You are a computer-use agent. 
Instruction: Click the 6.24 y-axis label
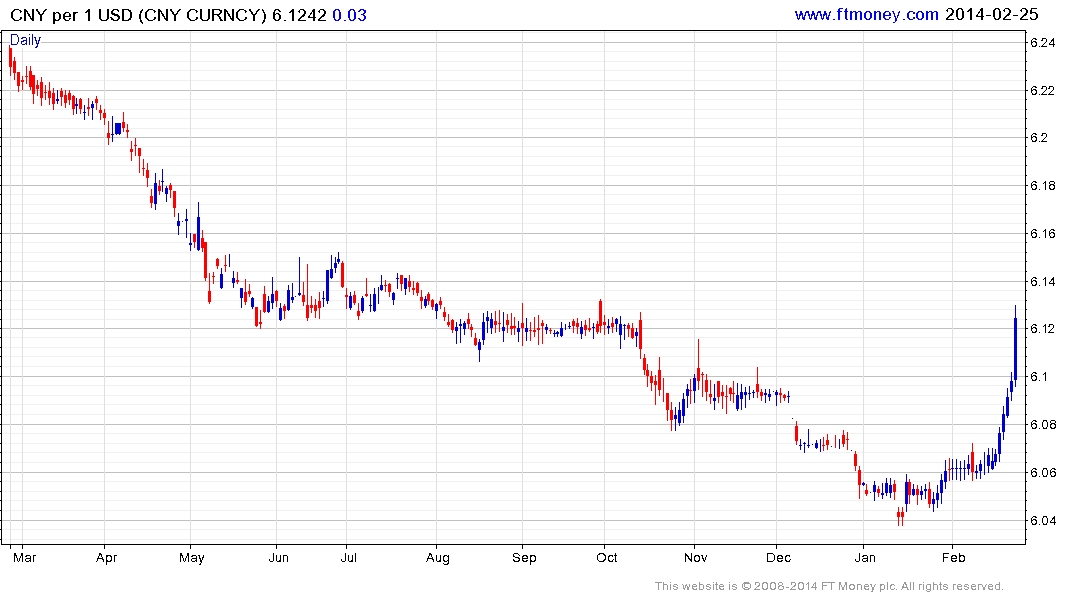pos(1043,43)
